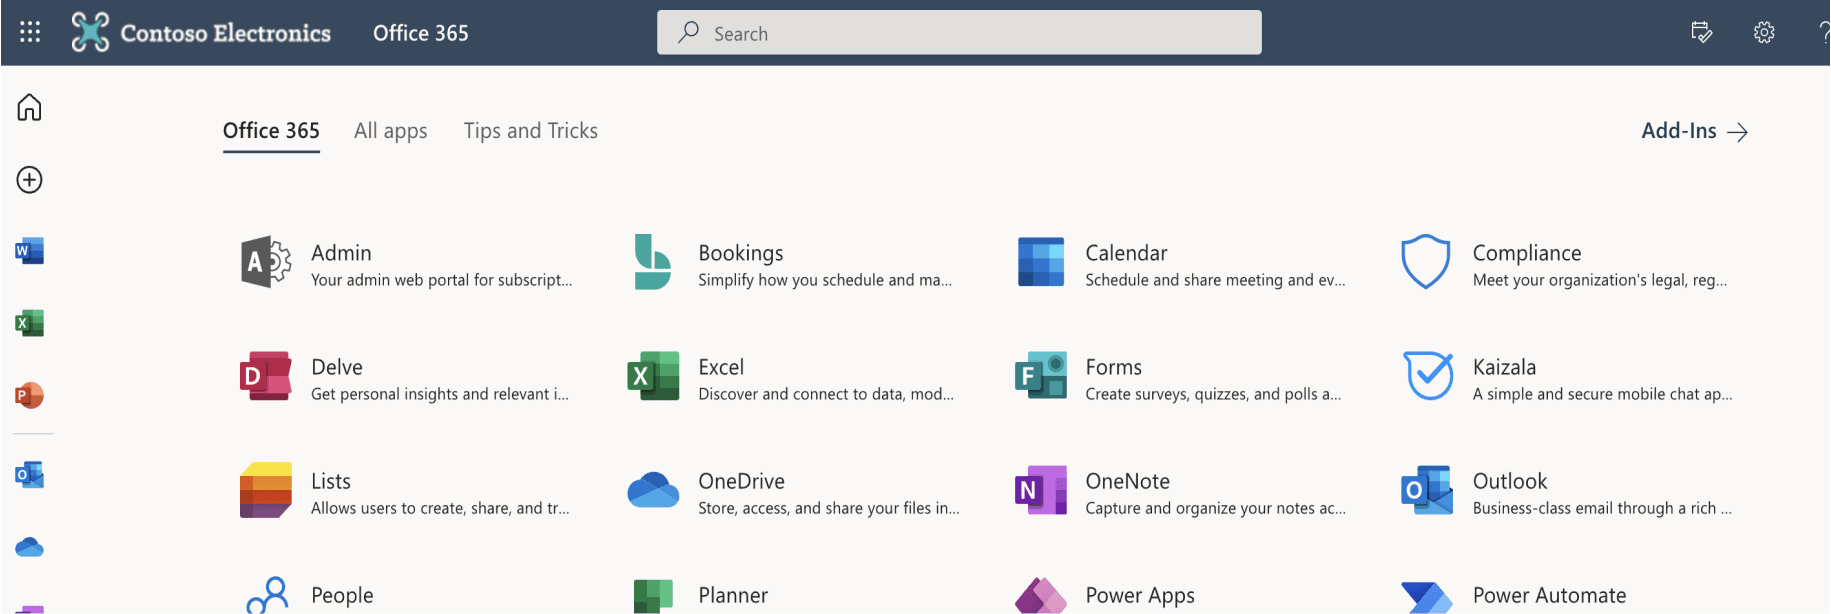
Task: Open the Compliance title link
Action: 1527,253
